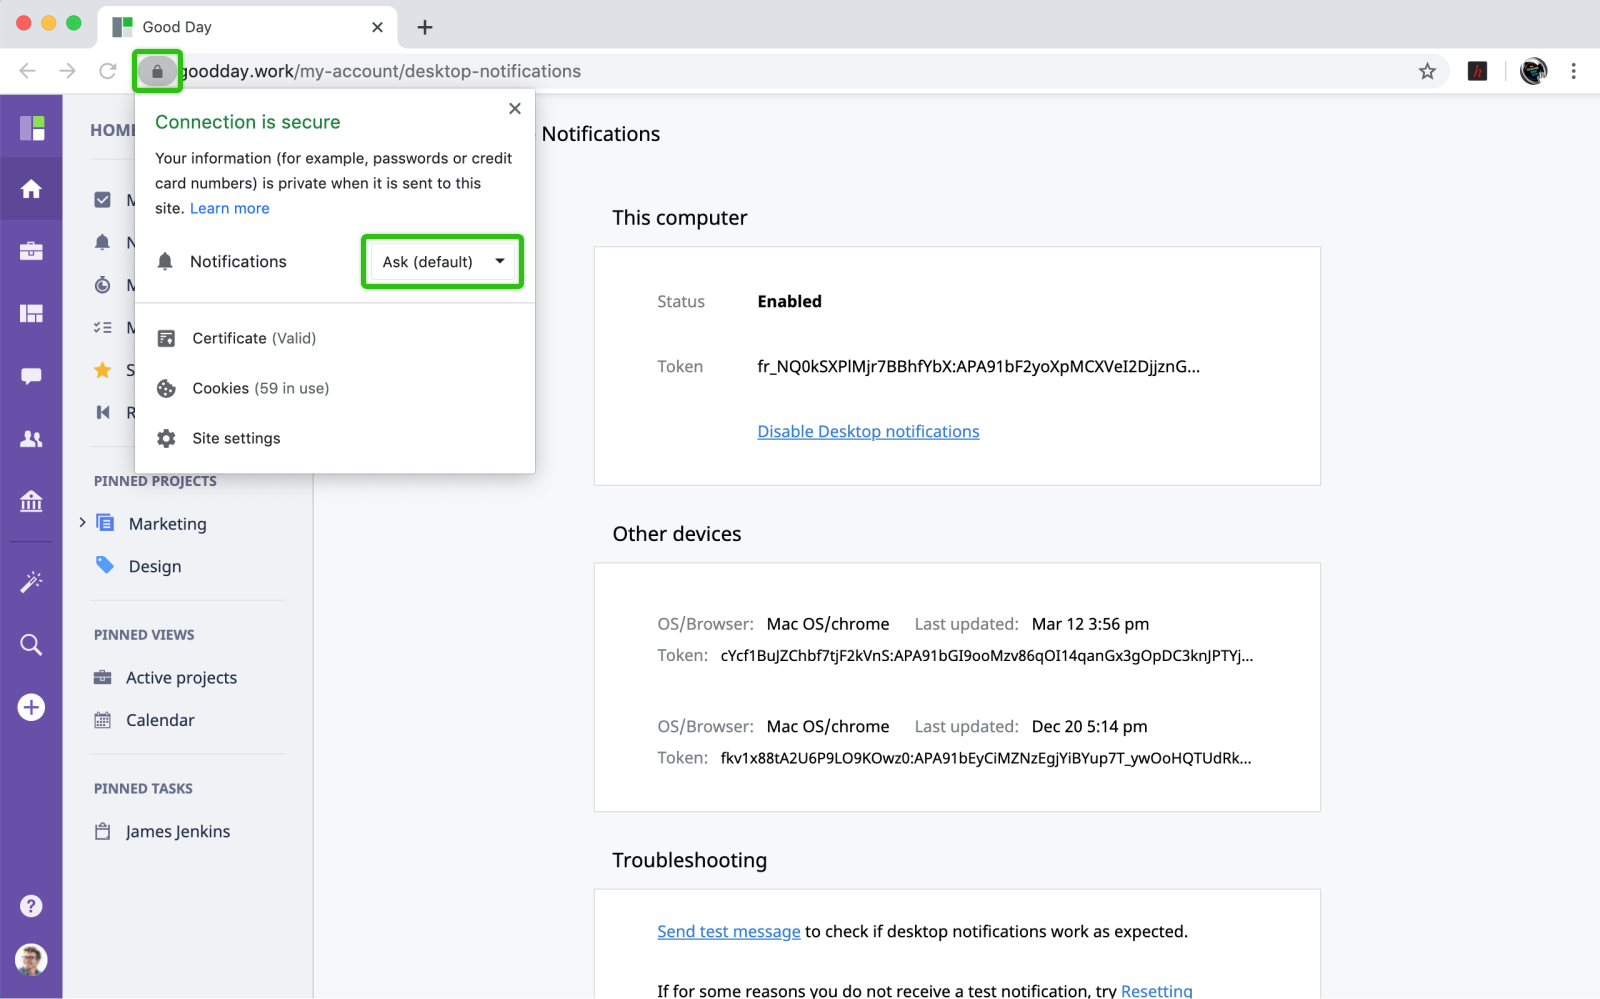Reload the page with the refresh icon
Image resolution: width=1600 pixels, height=999 pixels.
pyautogui.click(x=108, y=71)
